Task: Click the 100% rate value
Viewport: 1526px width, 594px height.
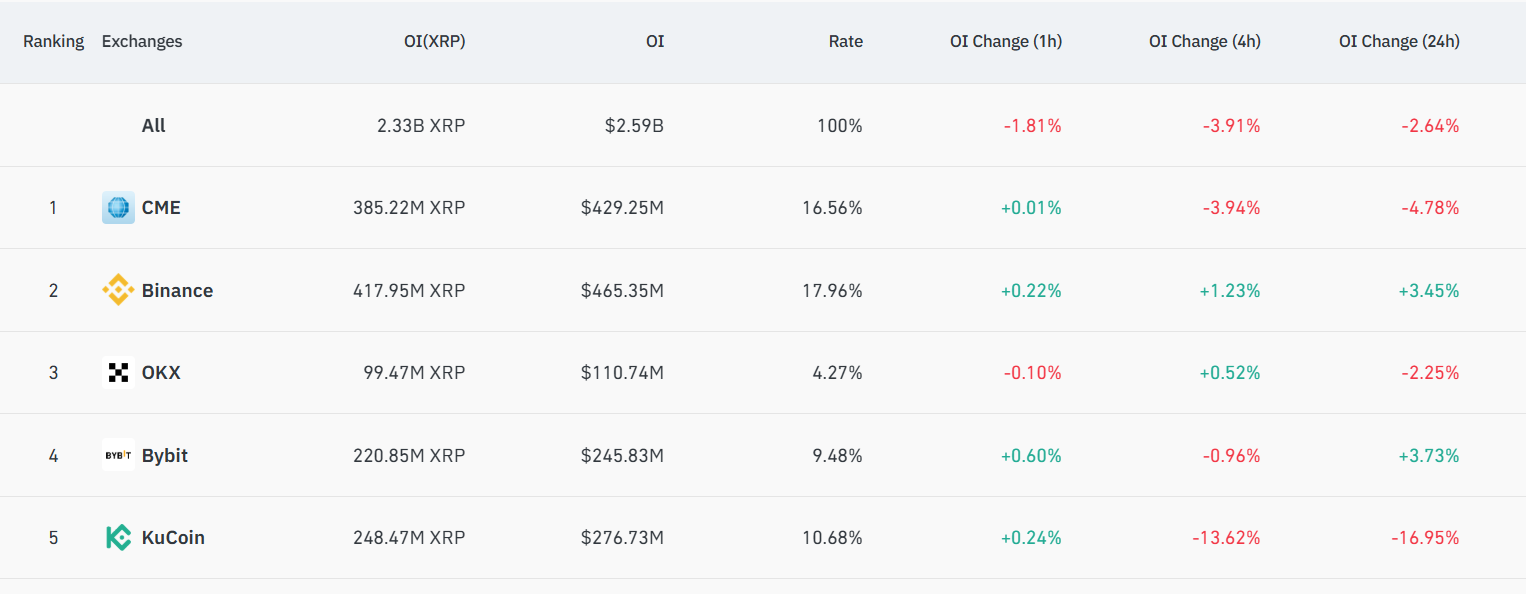Action: pyautogui.click(x=840, y=126)
